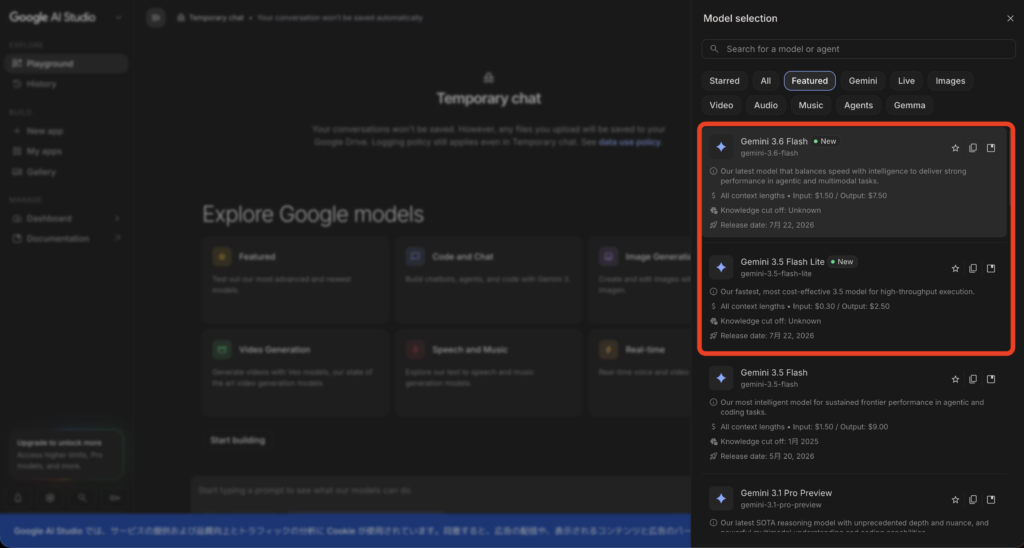Filter models by the Music chip
The height and width of the screenshot is (548, 1024).
[x=810, y=105]
